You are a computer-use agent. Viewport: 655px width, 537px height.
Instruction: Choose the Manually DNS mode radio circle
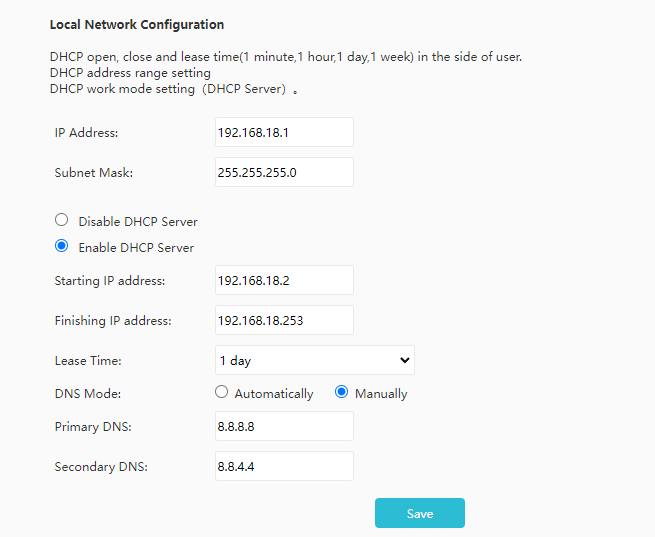tap(341, 392)
